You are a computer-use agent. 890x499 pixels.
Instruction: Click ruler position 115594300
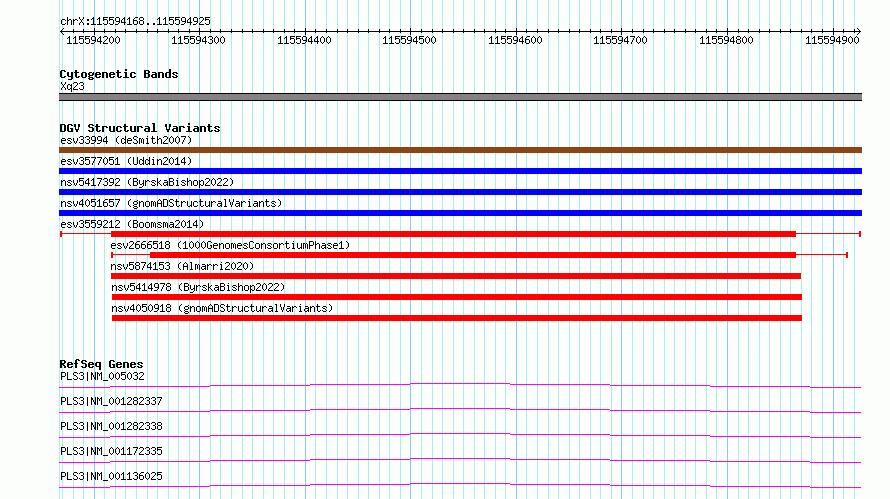pos(198,40)
